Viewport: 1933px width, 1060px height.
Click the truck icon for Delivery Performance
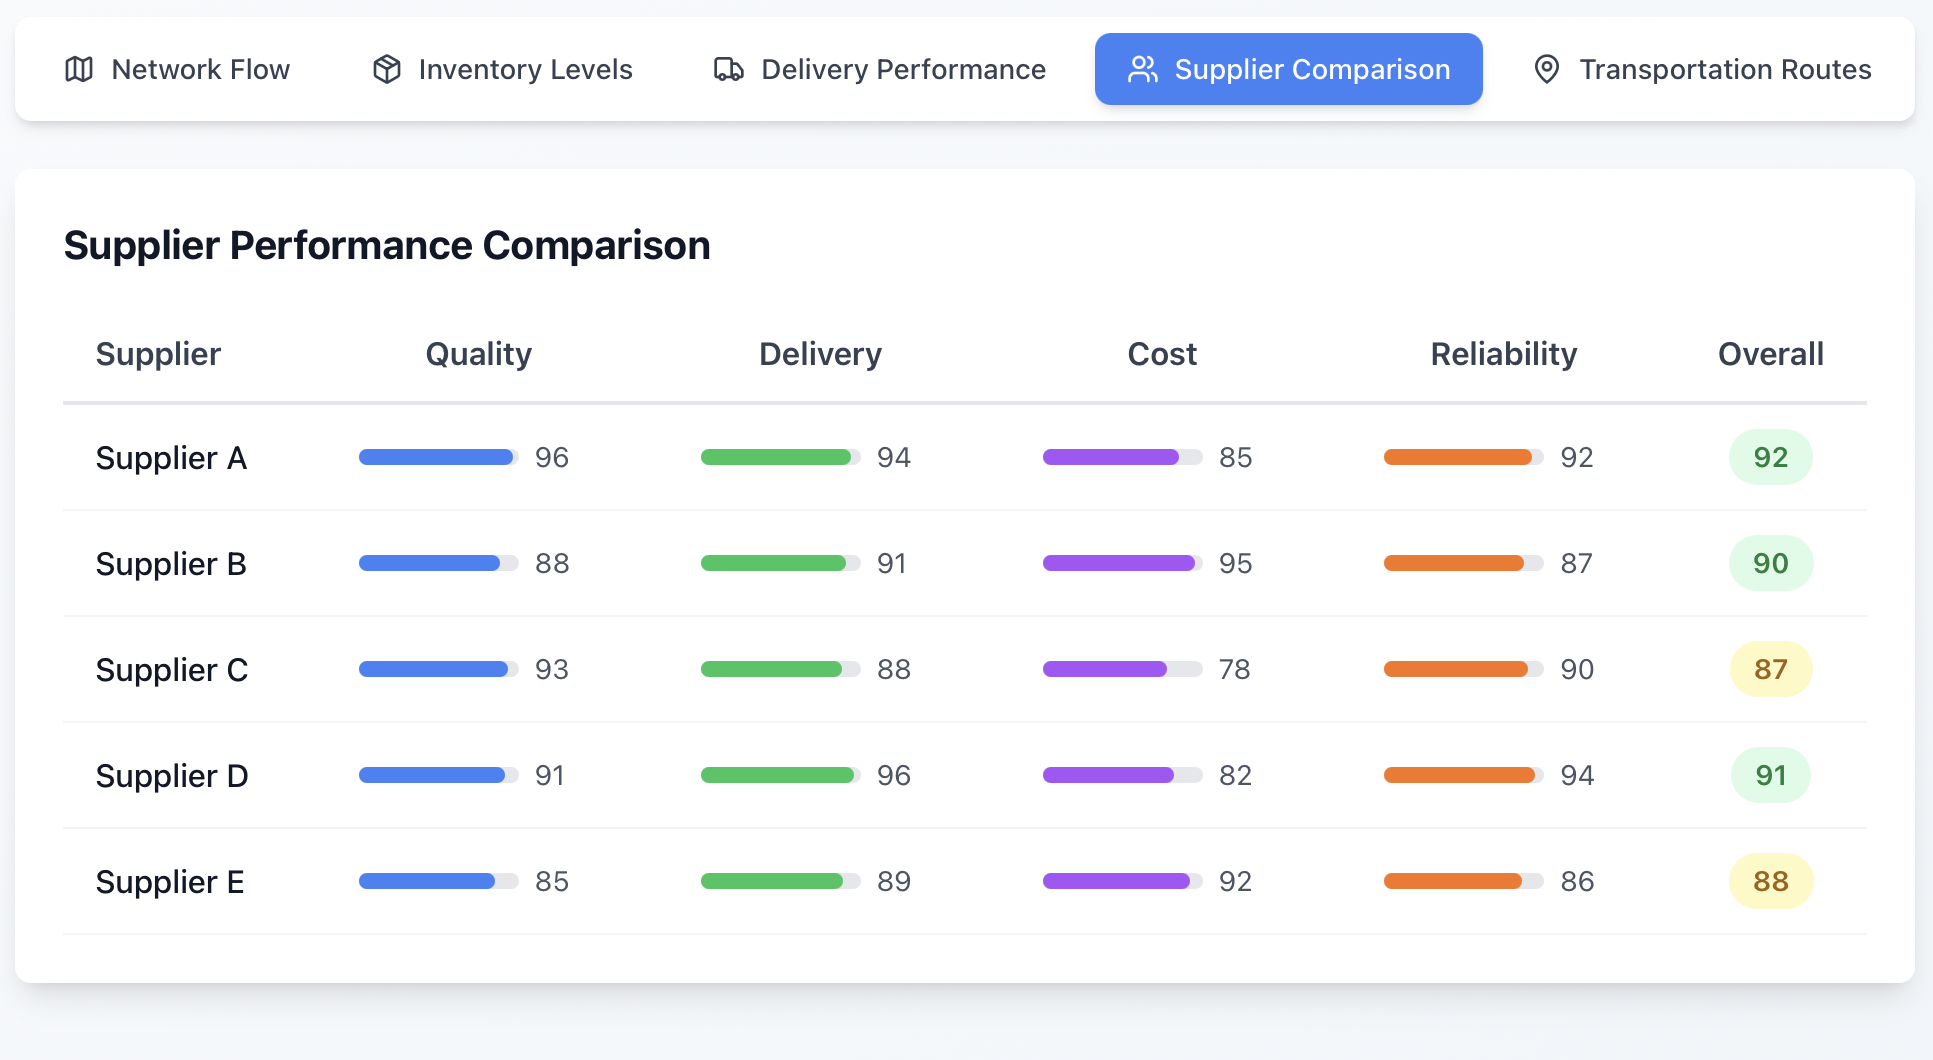coord(728,69)
